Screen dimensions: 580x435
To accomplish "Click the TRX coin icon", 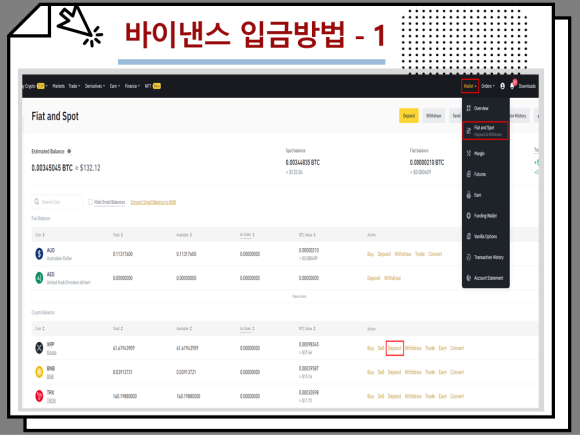I will pos(39,396).
